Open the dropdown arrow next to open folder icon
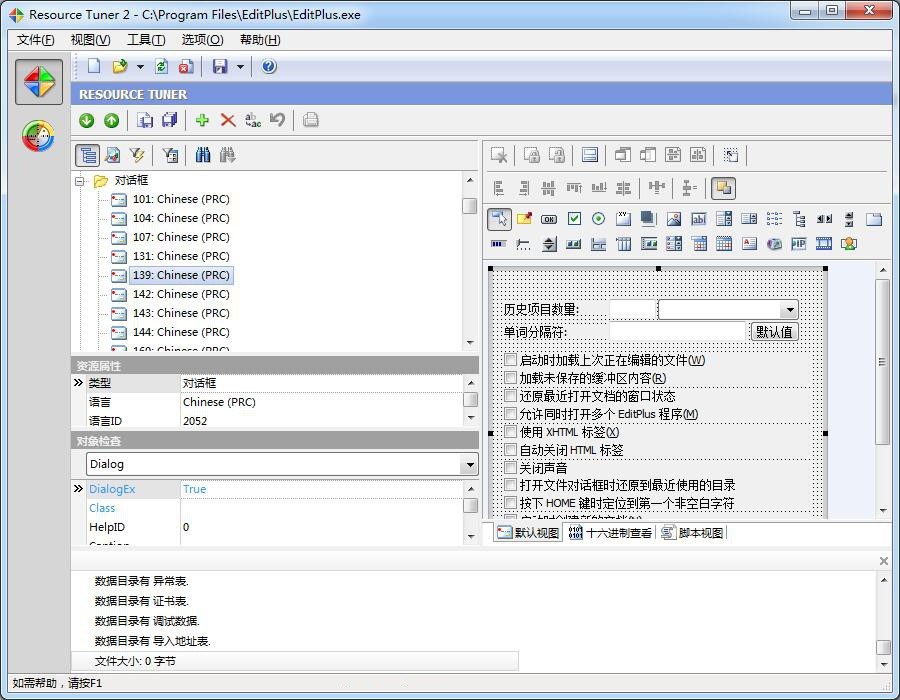 pos(140,67)
